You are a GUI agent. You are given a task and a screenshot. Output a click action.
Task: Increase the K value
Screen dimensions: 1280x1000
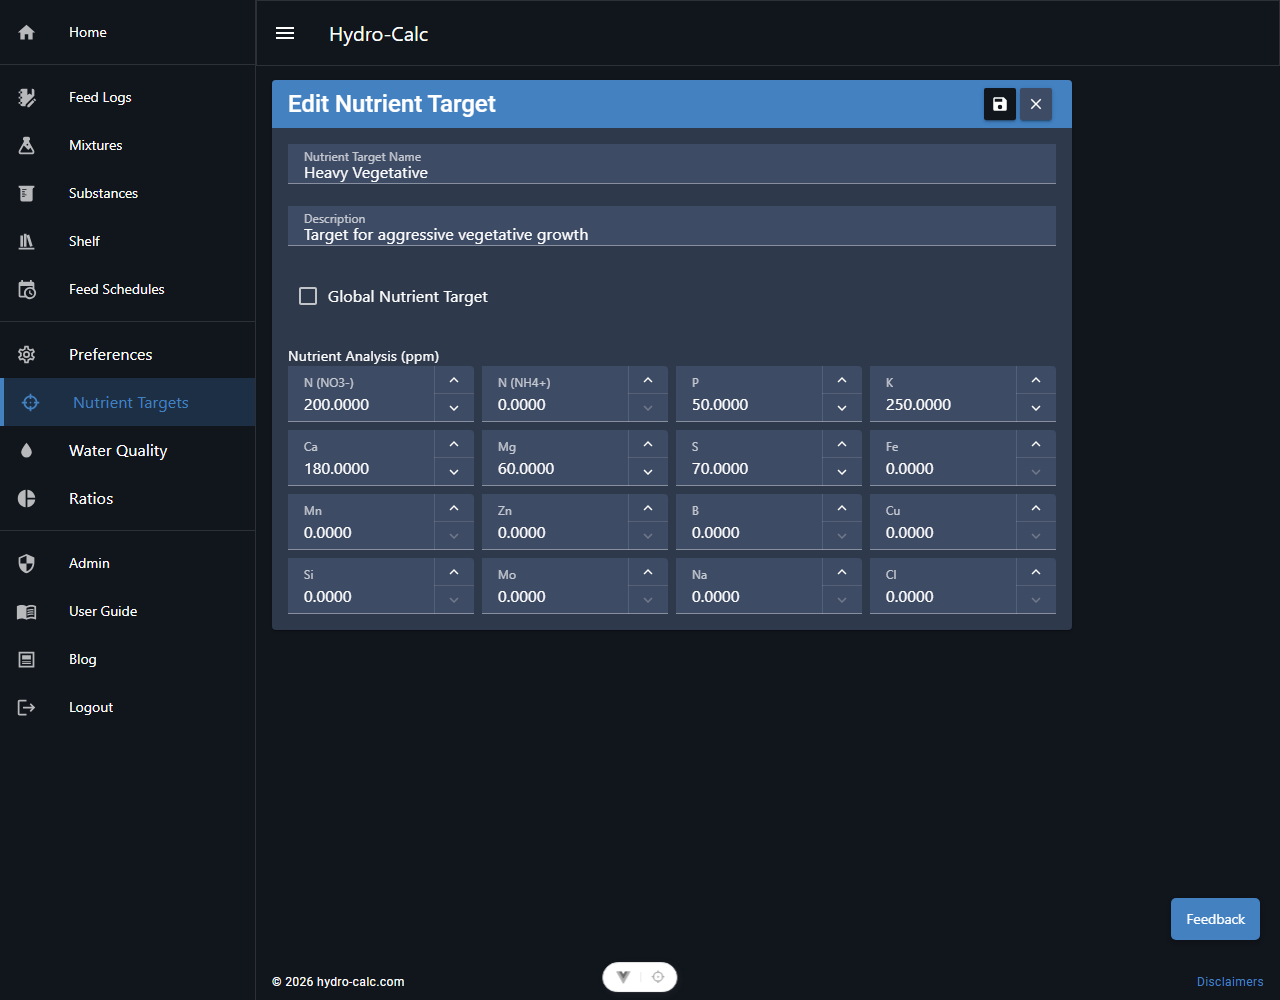click(1036, 380)
